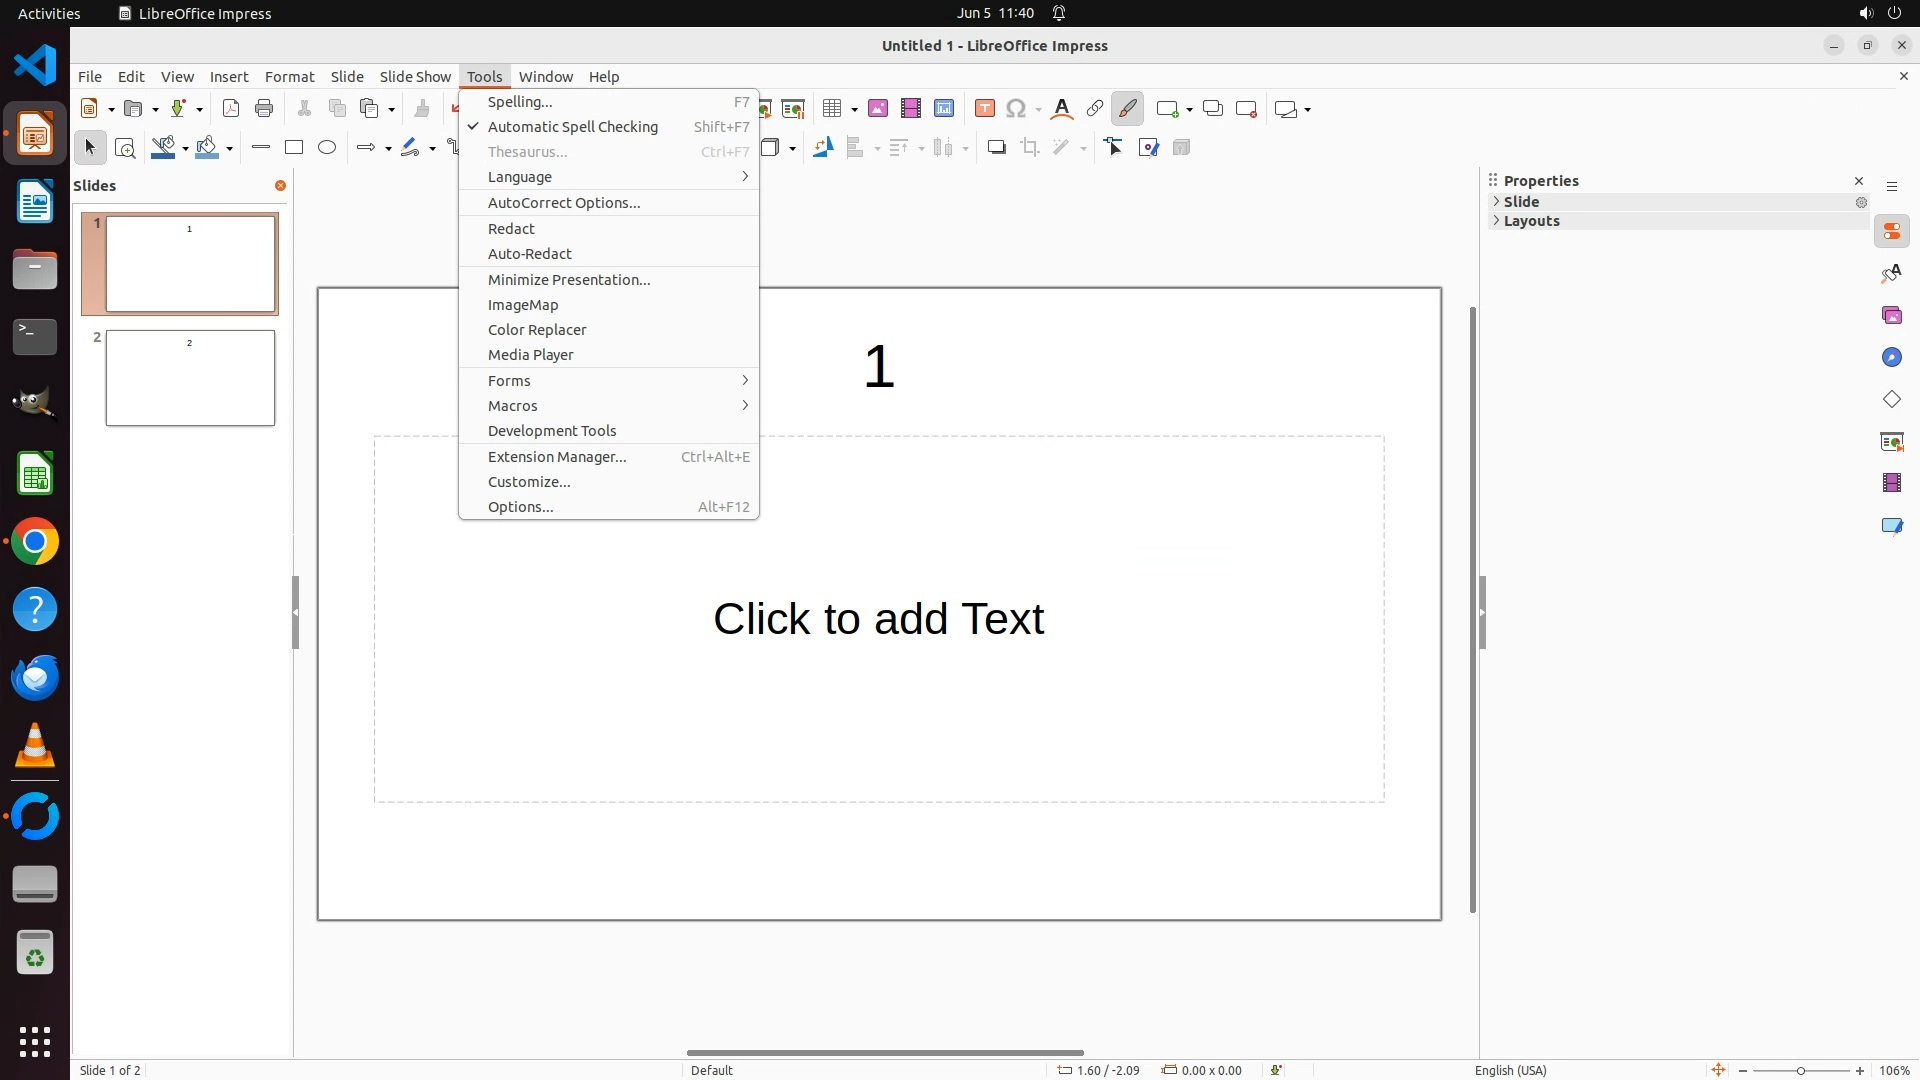The width and height of the screenshot is (1920, 1080).
Task: Select the Ellipse drawing tool
Action: point(327,148)
